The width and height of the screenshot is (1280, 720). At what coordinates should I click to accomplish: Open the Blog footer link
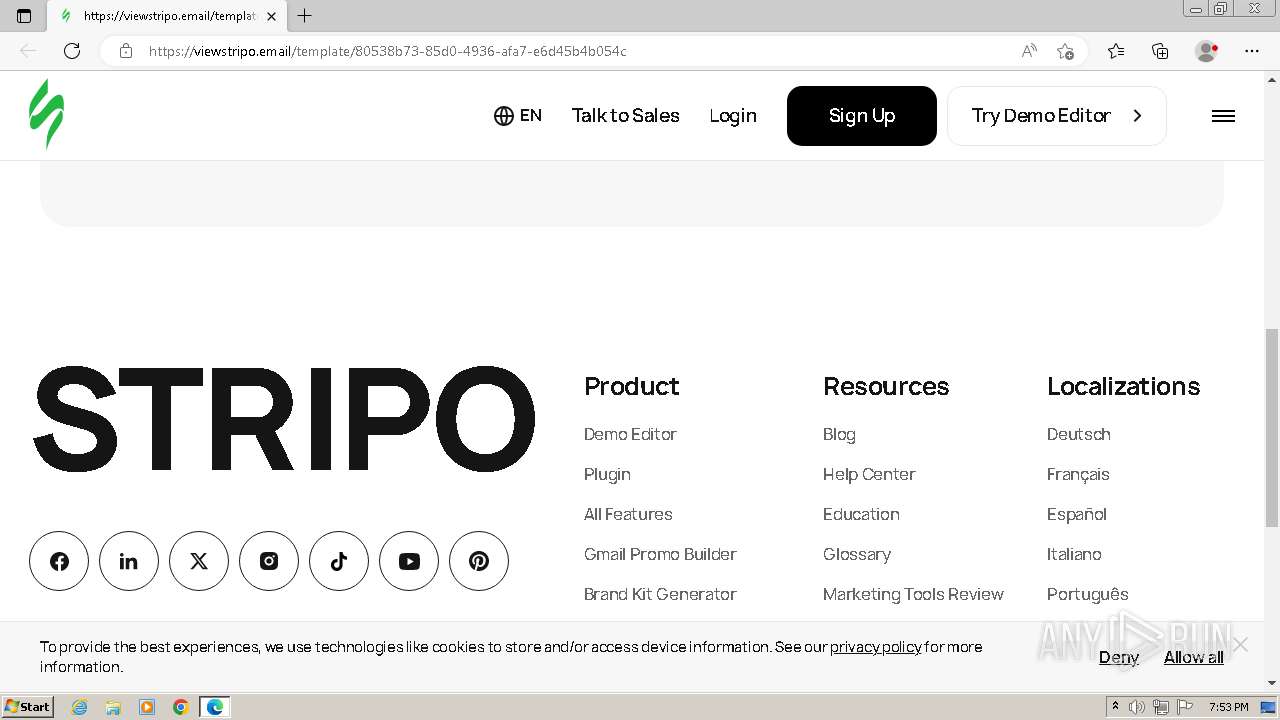click(839, 434)
